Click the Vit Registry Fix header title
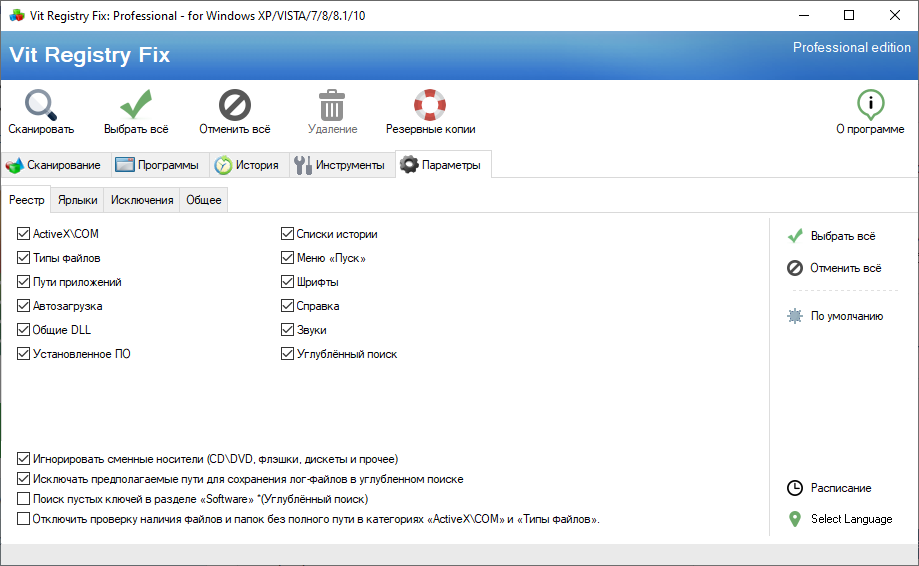This screenshot has width=919, height=566. pos(90,54)
